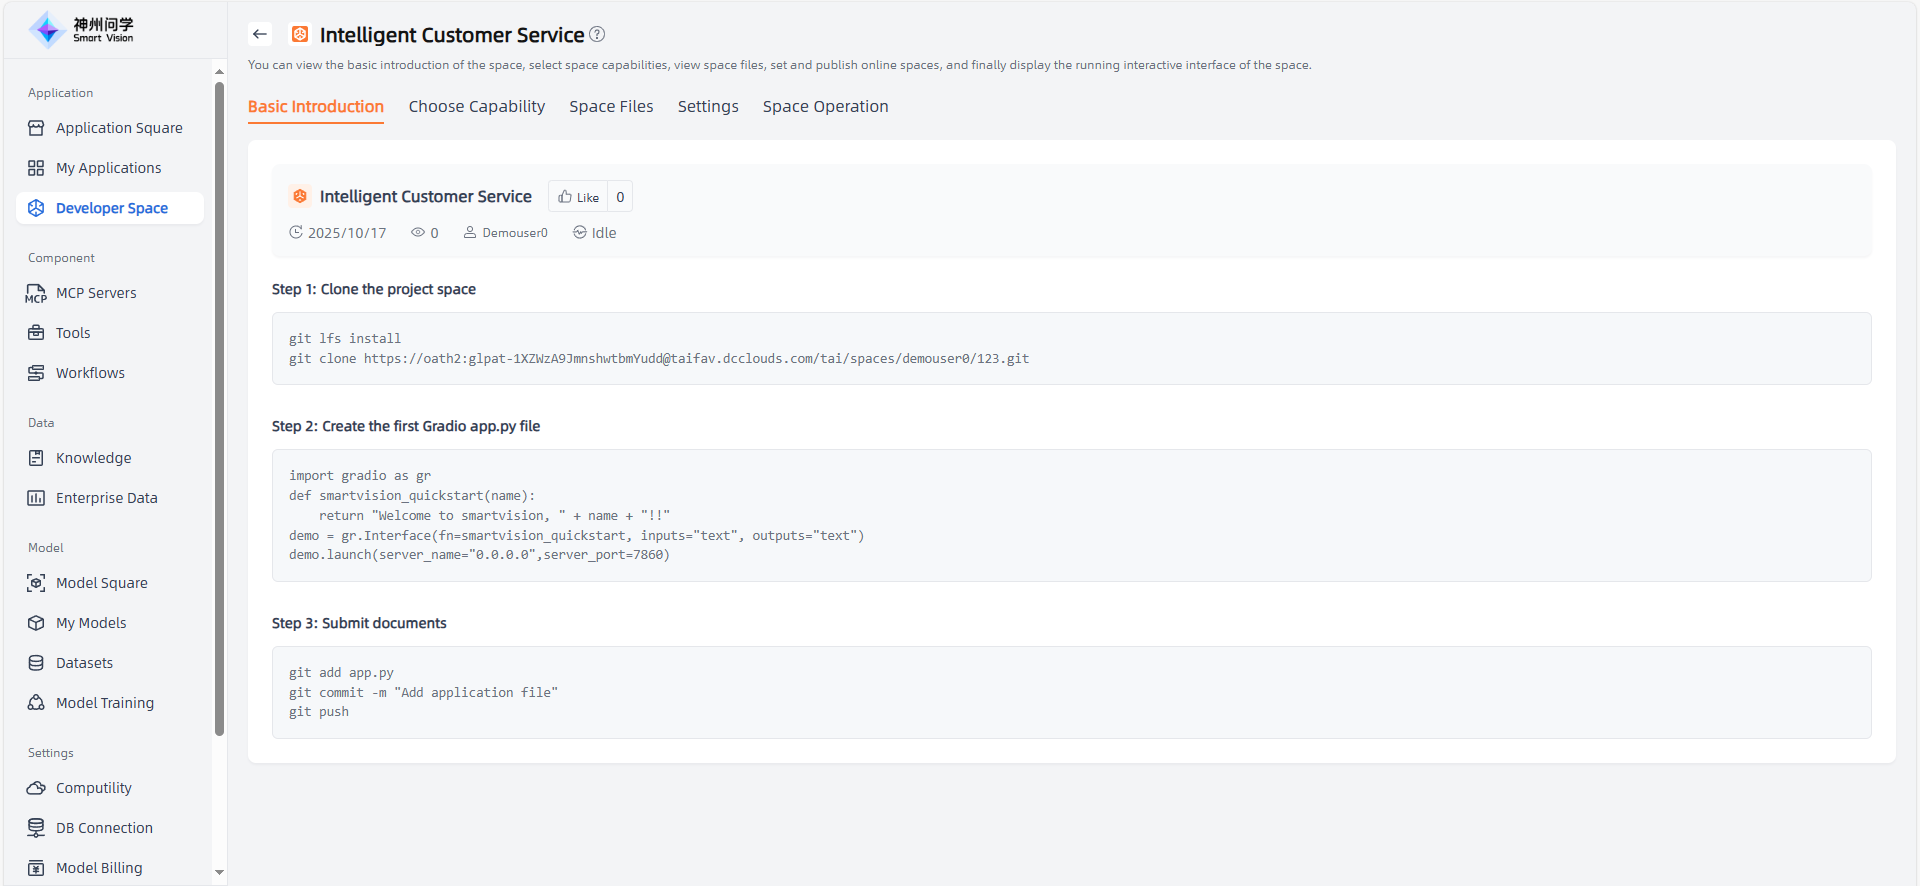Click the sidebar scroll up arrow

coord(219,71)
